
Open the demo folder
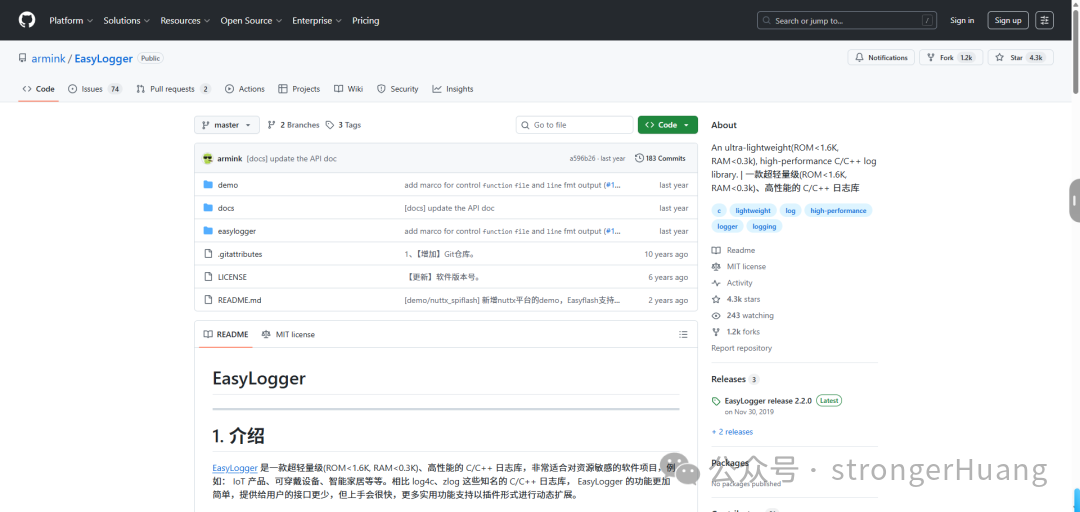[227, 185]
